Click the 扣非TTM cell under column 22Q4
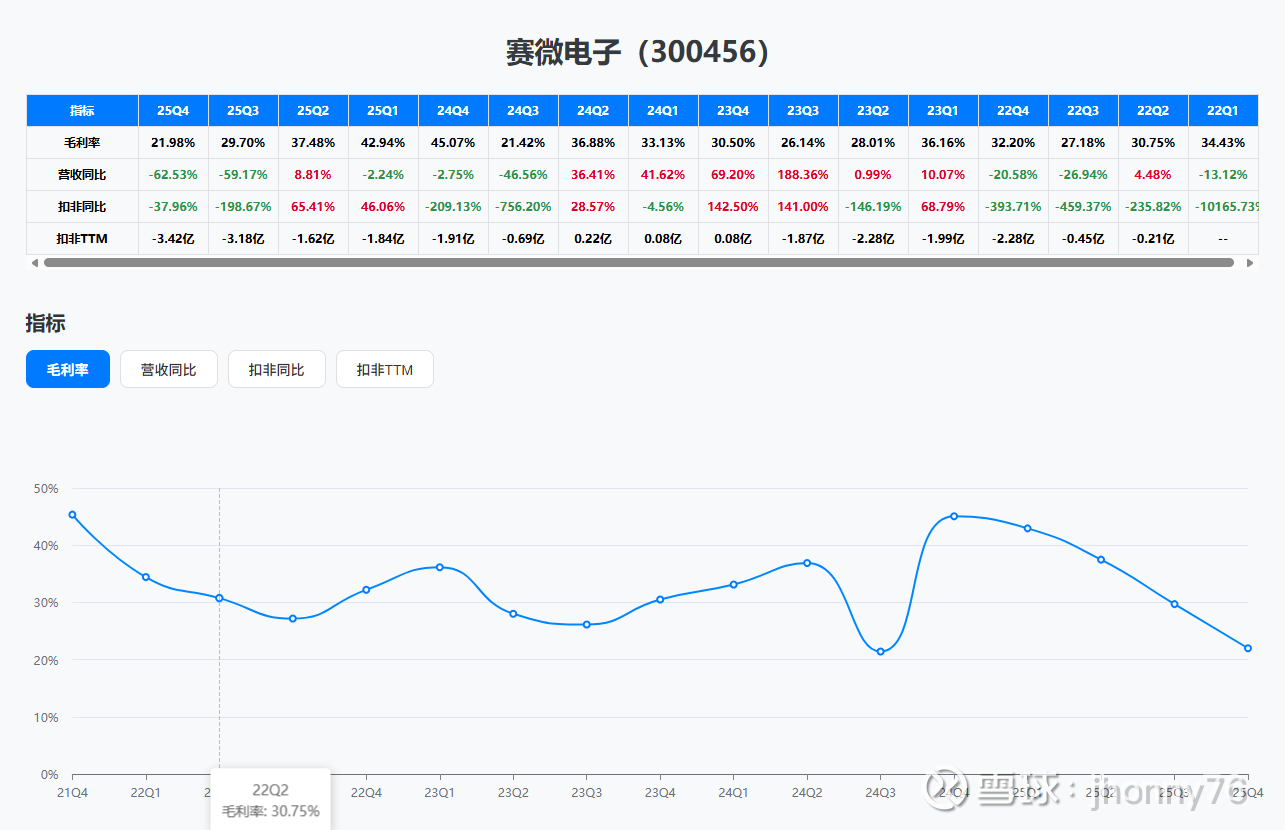 1014,238
